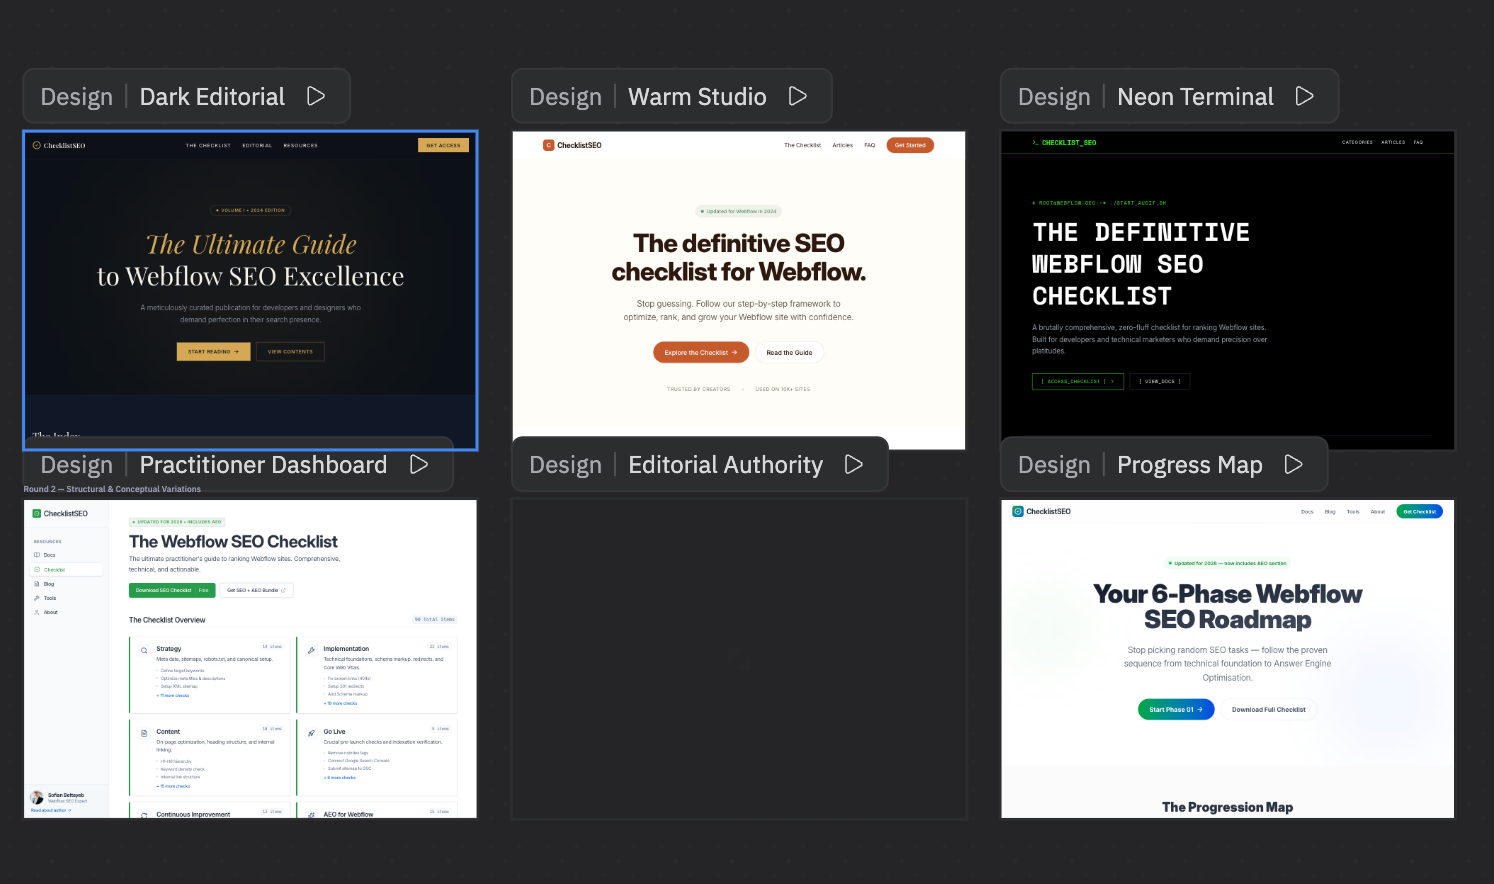Click 'Read about author' link in dashboard

tap(51, 810)
